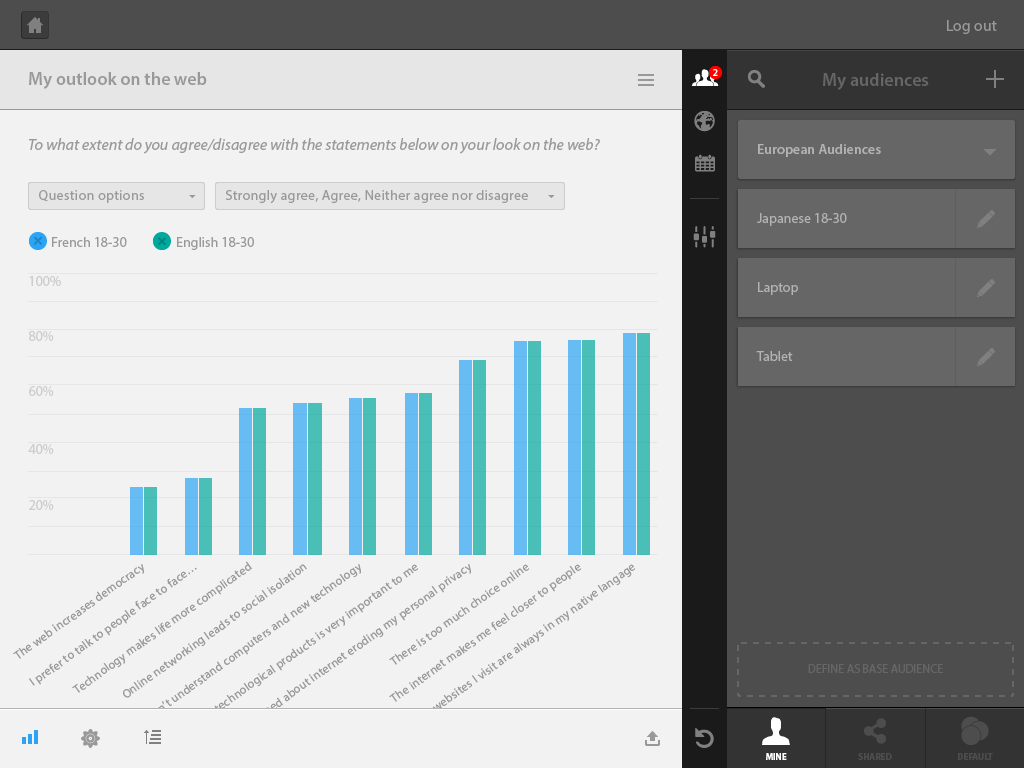The width and height of the screenshot is (1024, 768).
Task: Select the Japanese 18-30 audience
Action: (x=846, y=219)
